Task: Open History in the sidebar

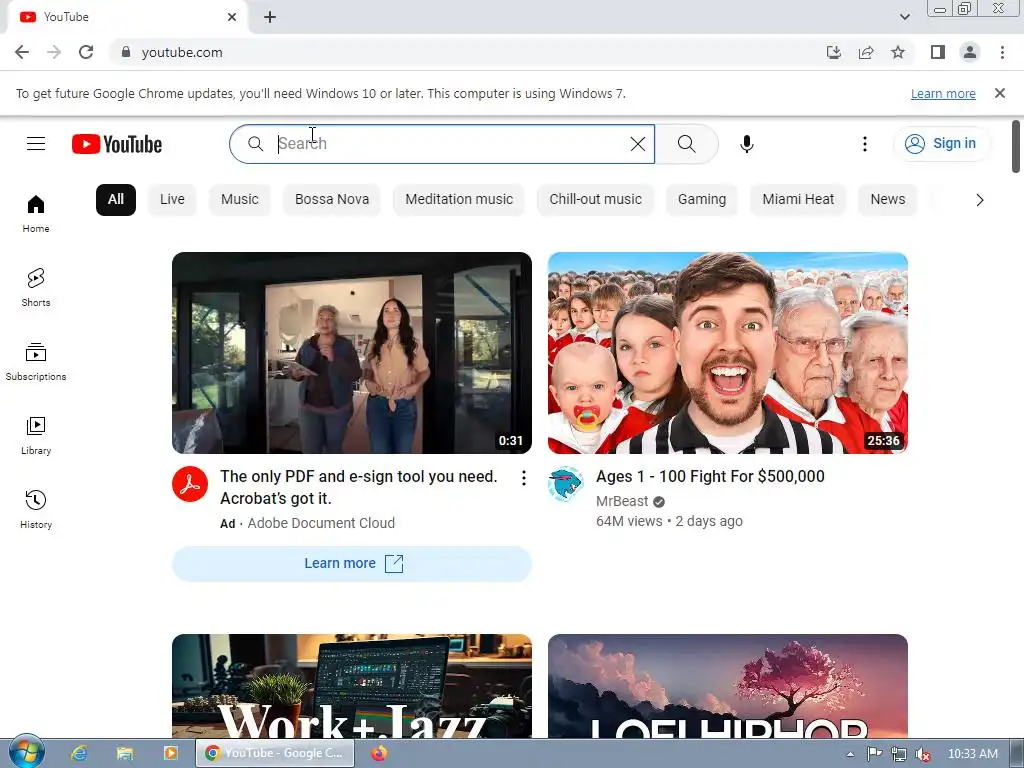Action: [36, 509]
